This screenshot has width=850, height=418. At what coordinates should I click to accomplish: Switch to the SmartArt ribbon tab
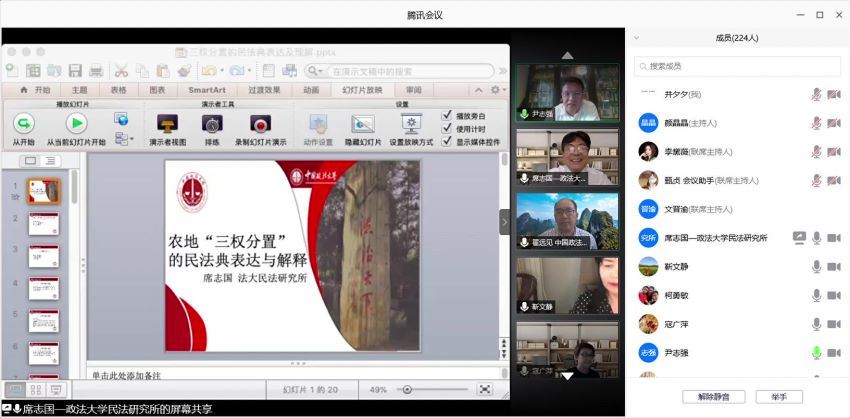[x=207, y=90]
